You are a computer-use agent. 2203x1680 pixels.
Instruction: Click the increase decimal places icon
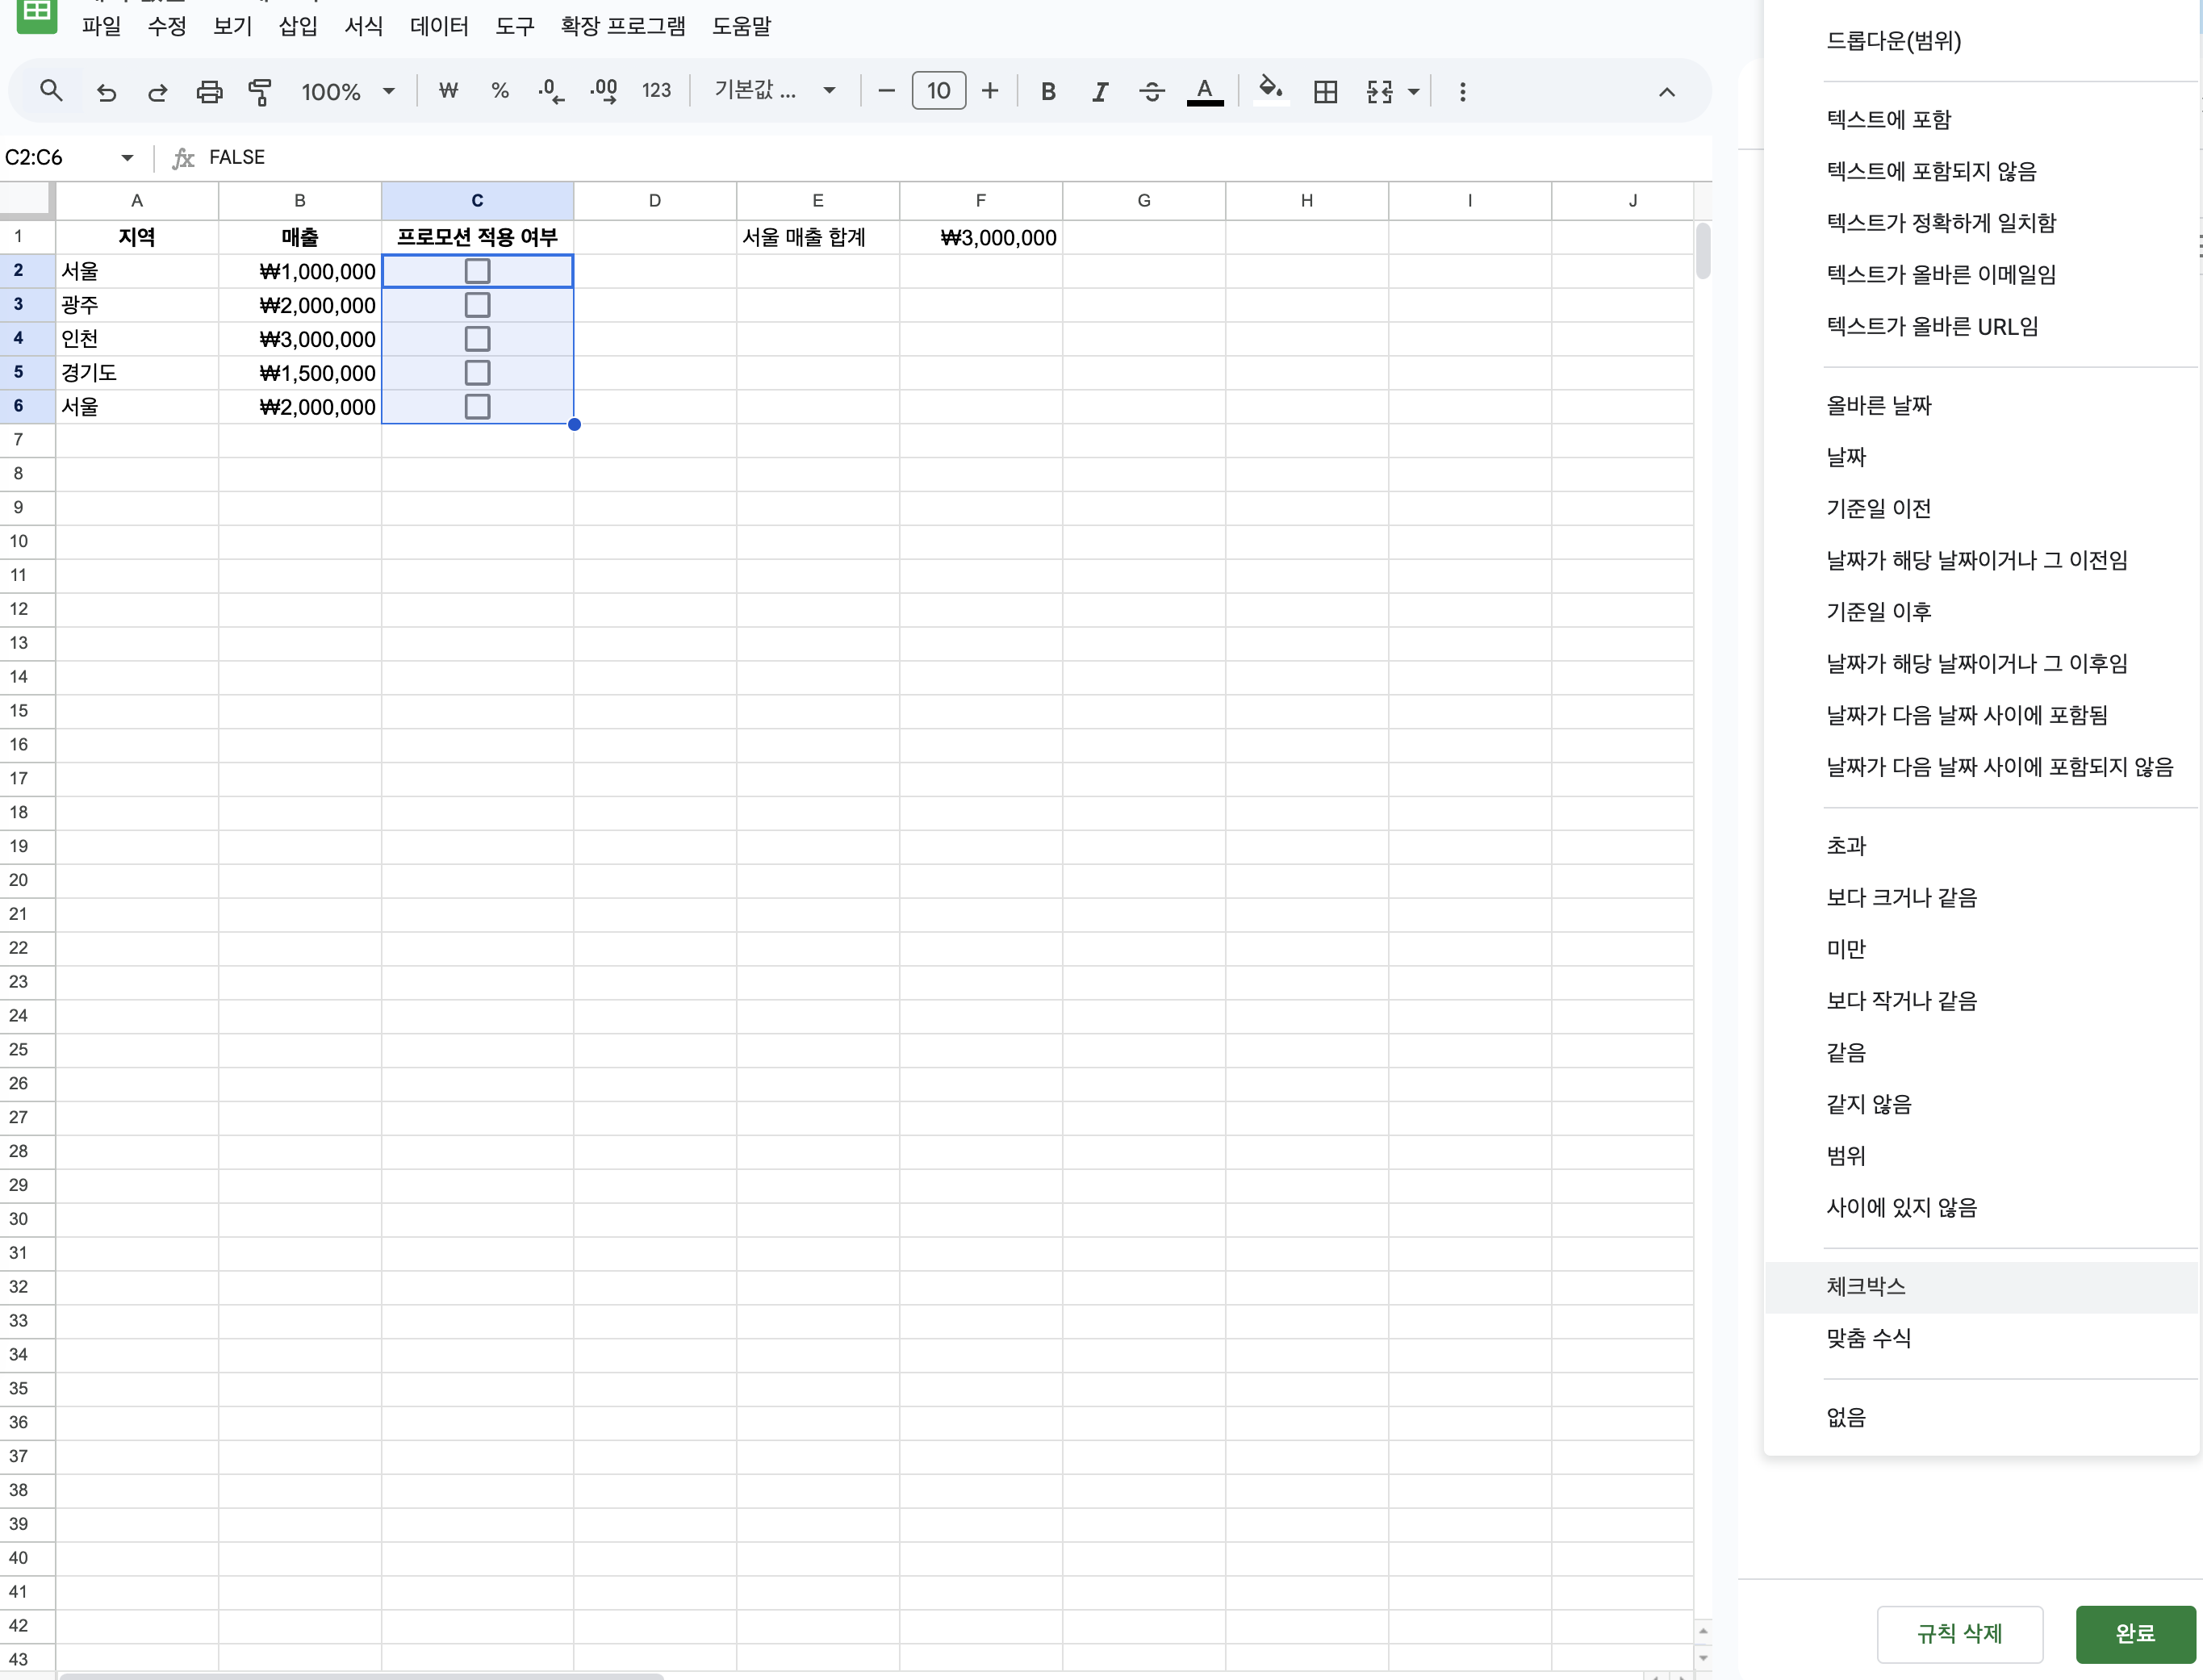(x=603, y=92)
